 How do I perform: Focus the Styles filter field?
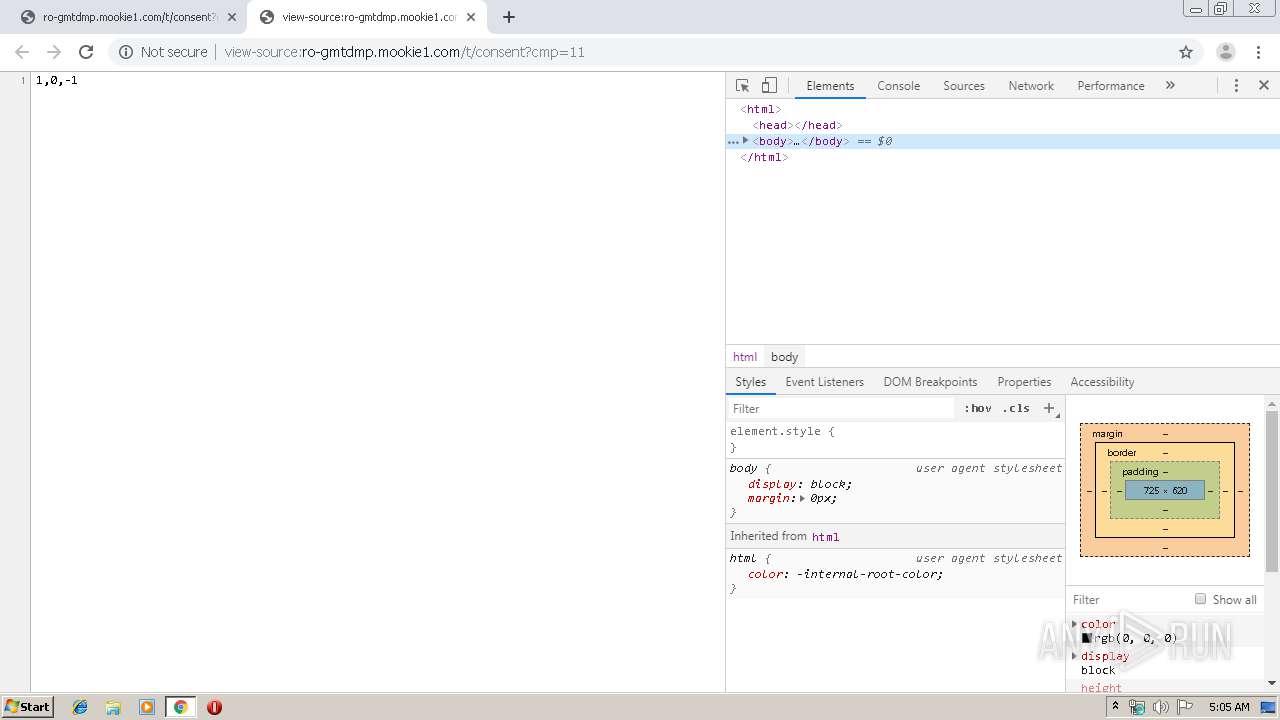click(840, 408)
